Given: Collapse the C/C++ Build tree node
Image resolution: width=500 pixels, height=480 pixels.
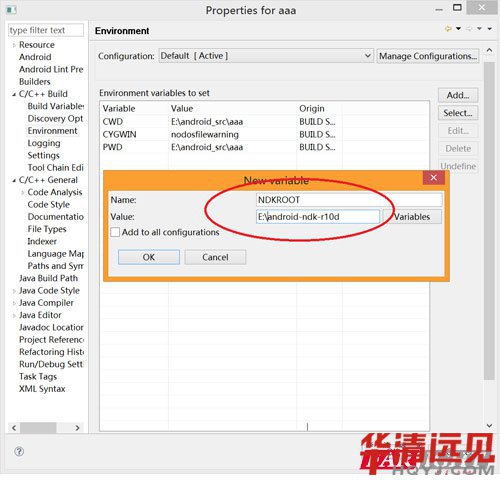Looking at the screenshot, I should (14, 95).
